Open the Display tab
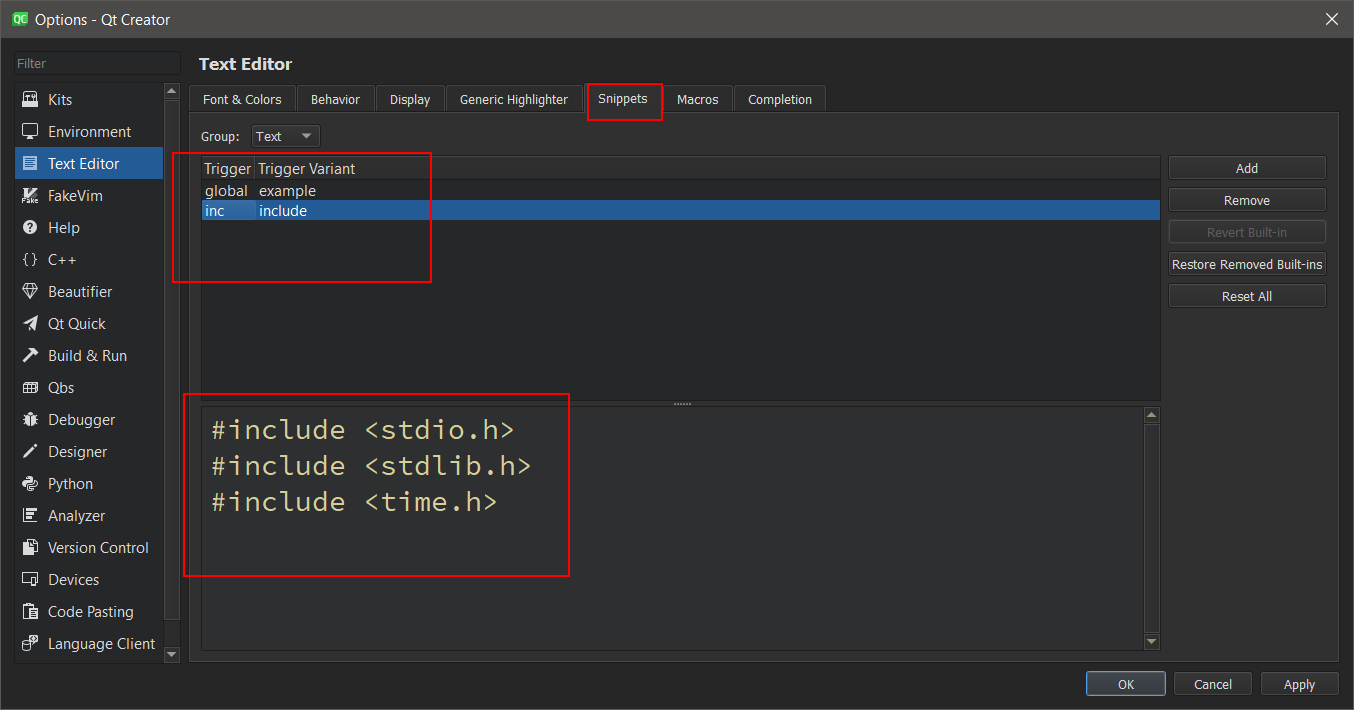Viewport: 1354px width, 710px height. coord(410,99)
